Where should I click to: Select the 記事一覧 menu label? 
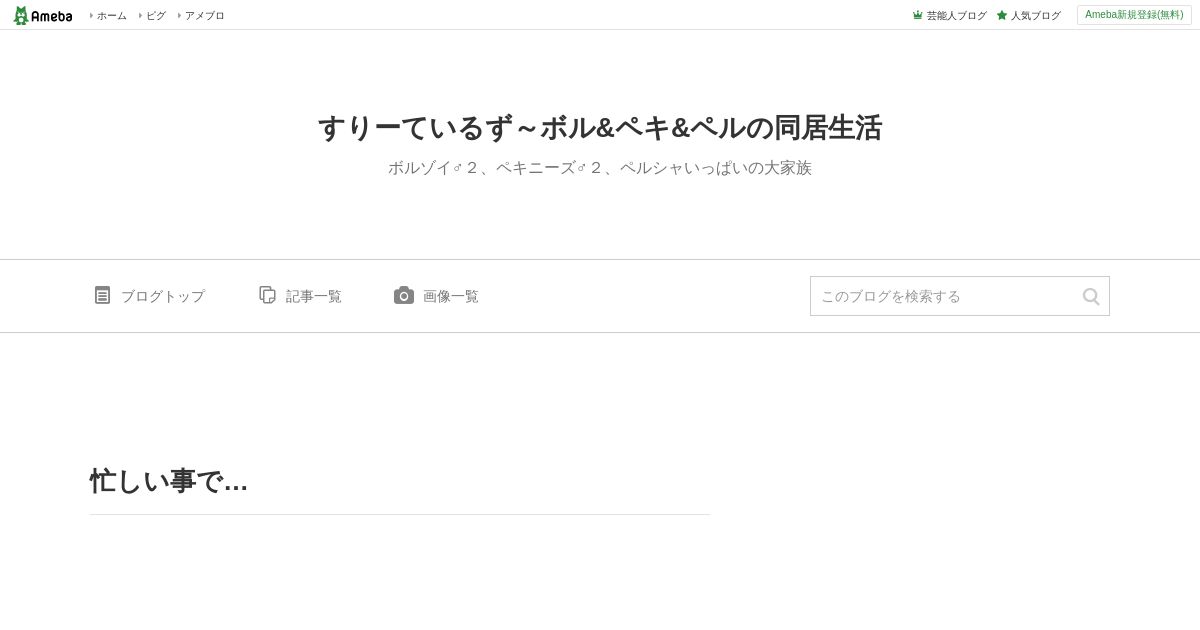[314, 296]
